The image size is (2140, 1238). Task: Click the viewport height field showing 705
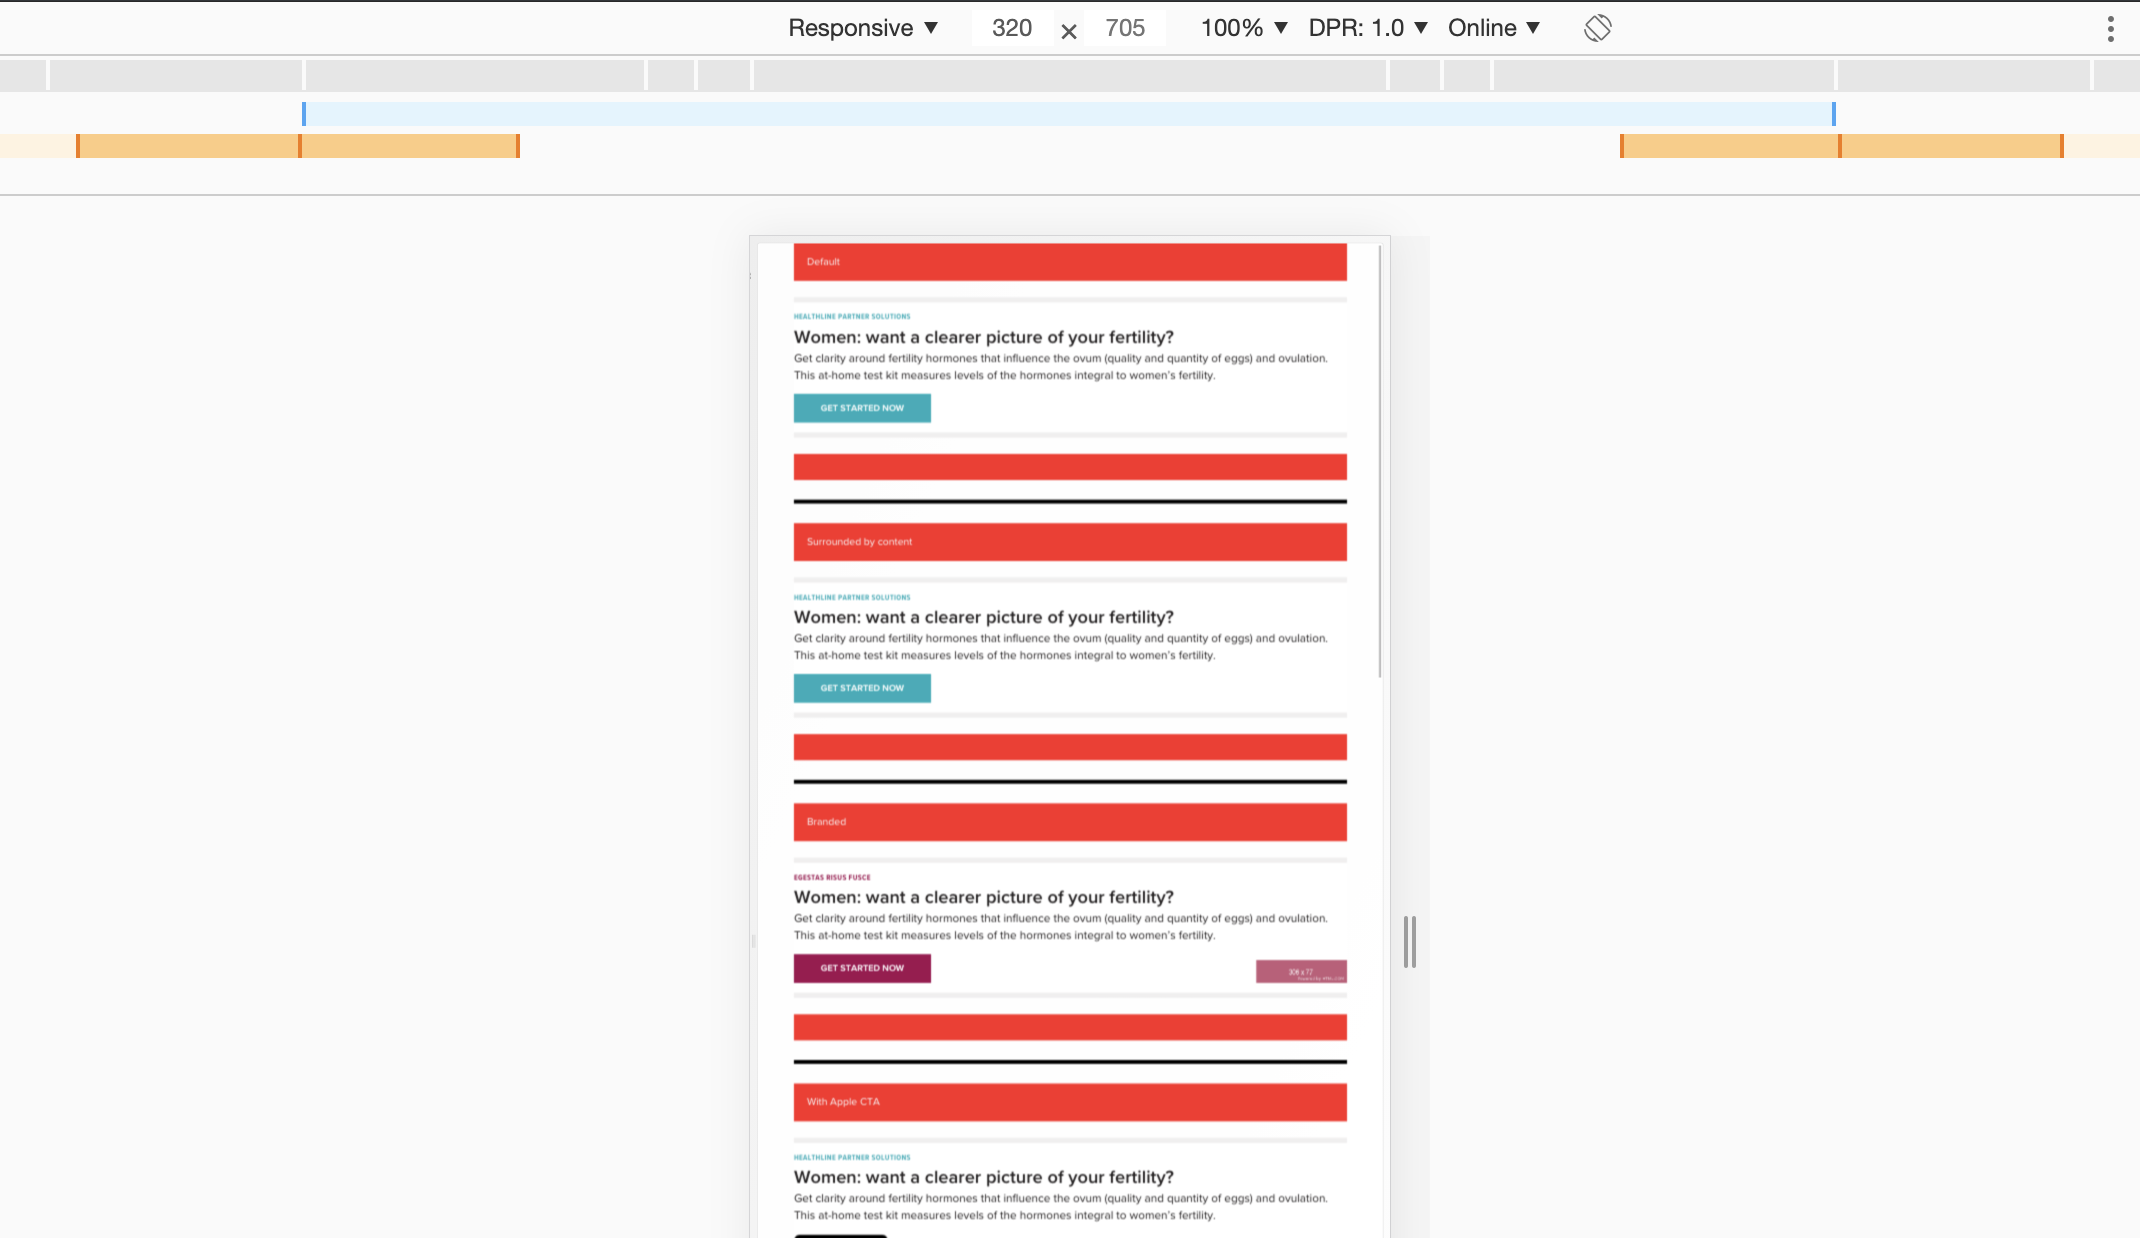click(1125, 28)
